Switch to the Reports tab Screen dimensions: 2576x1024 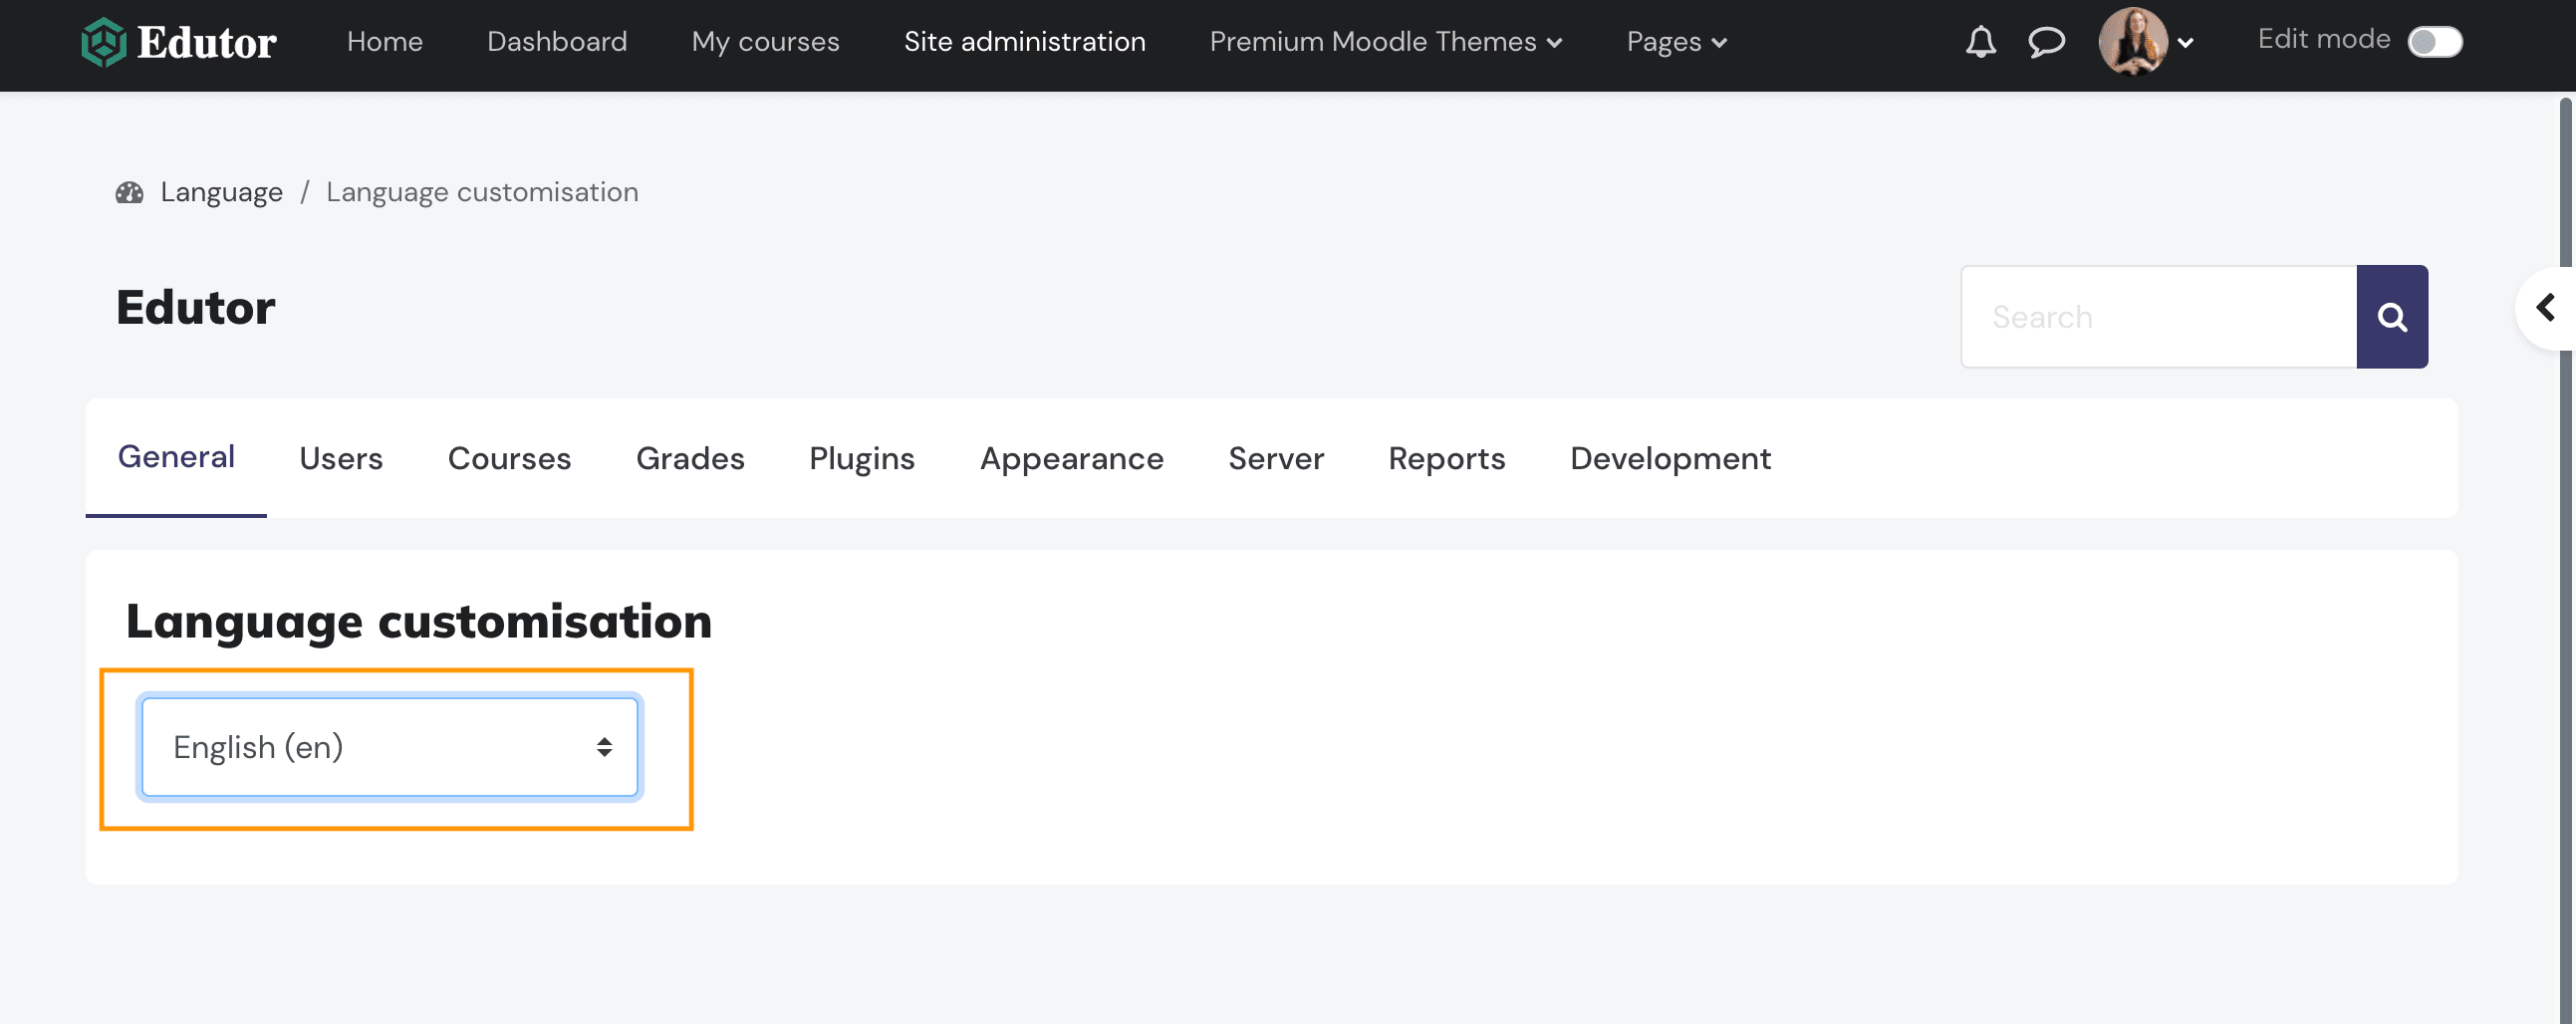(x=1447, y=458)
